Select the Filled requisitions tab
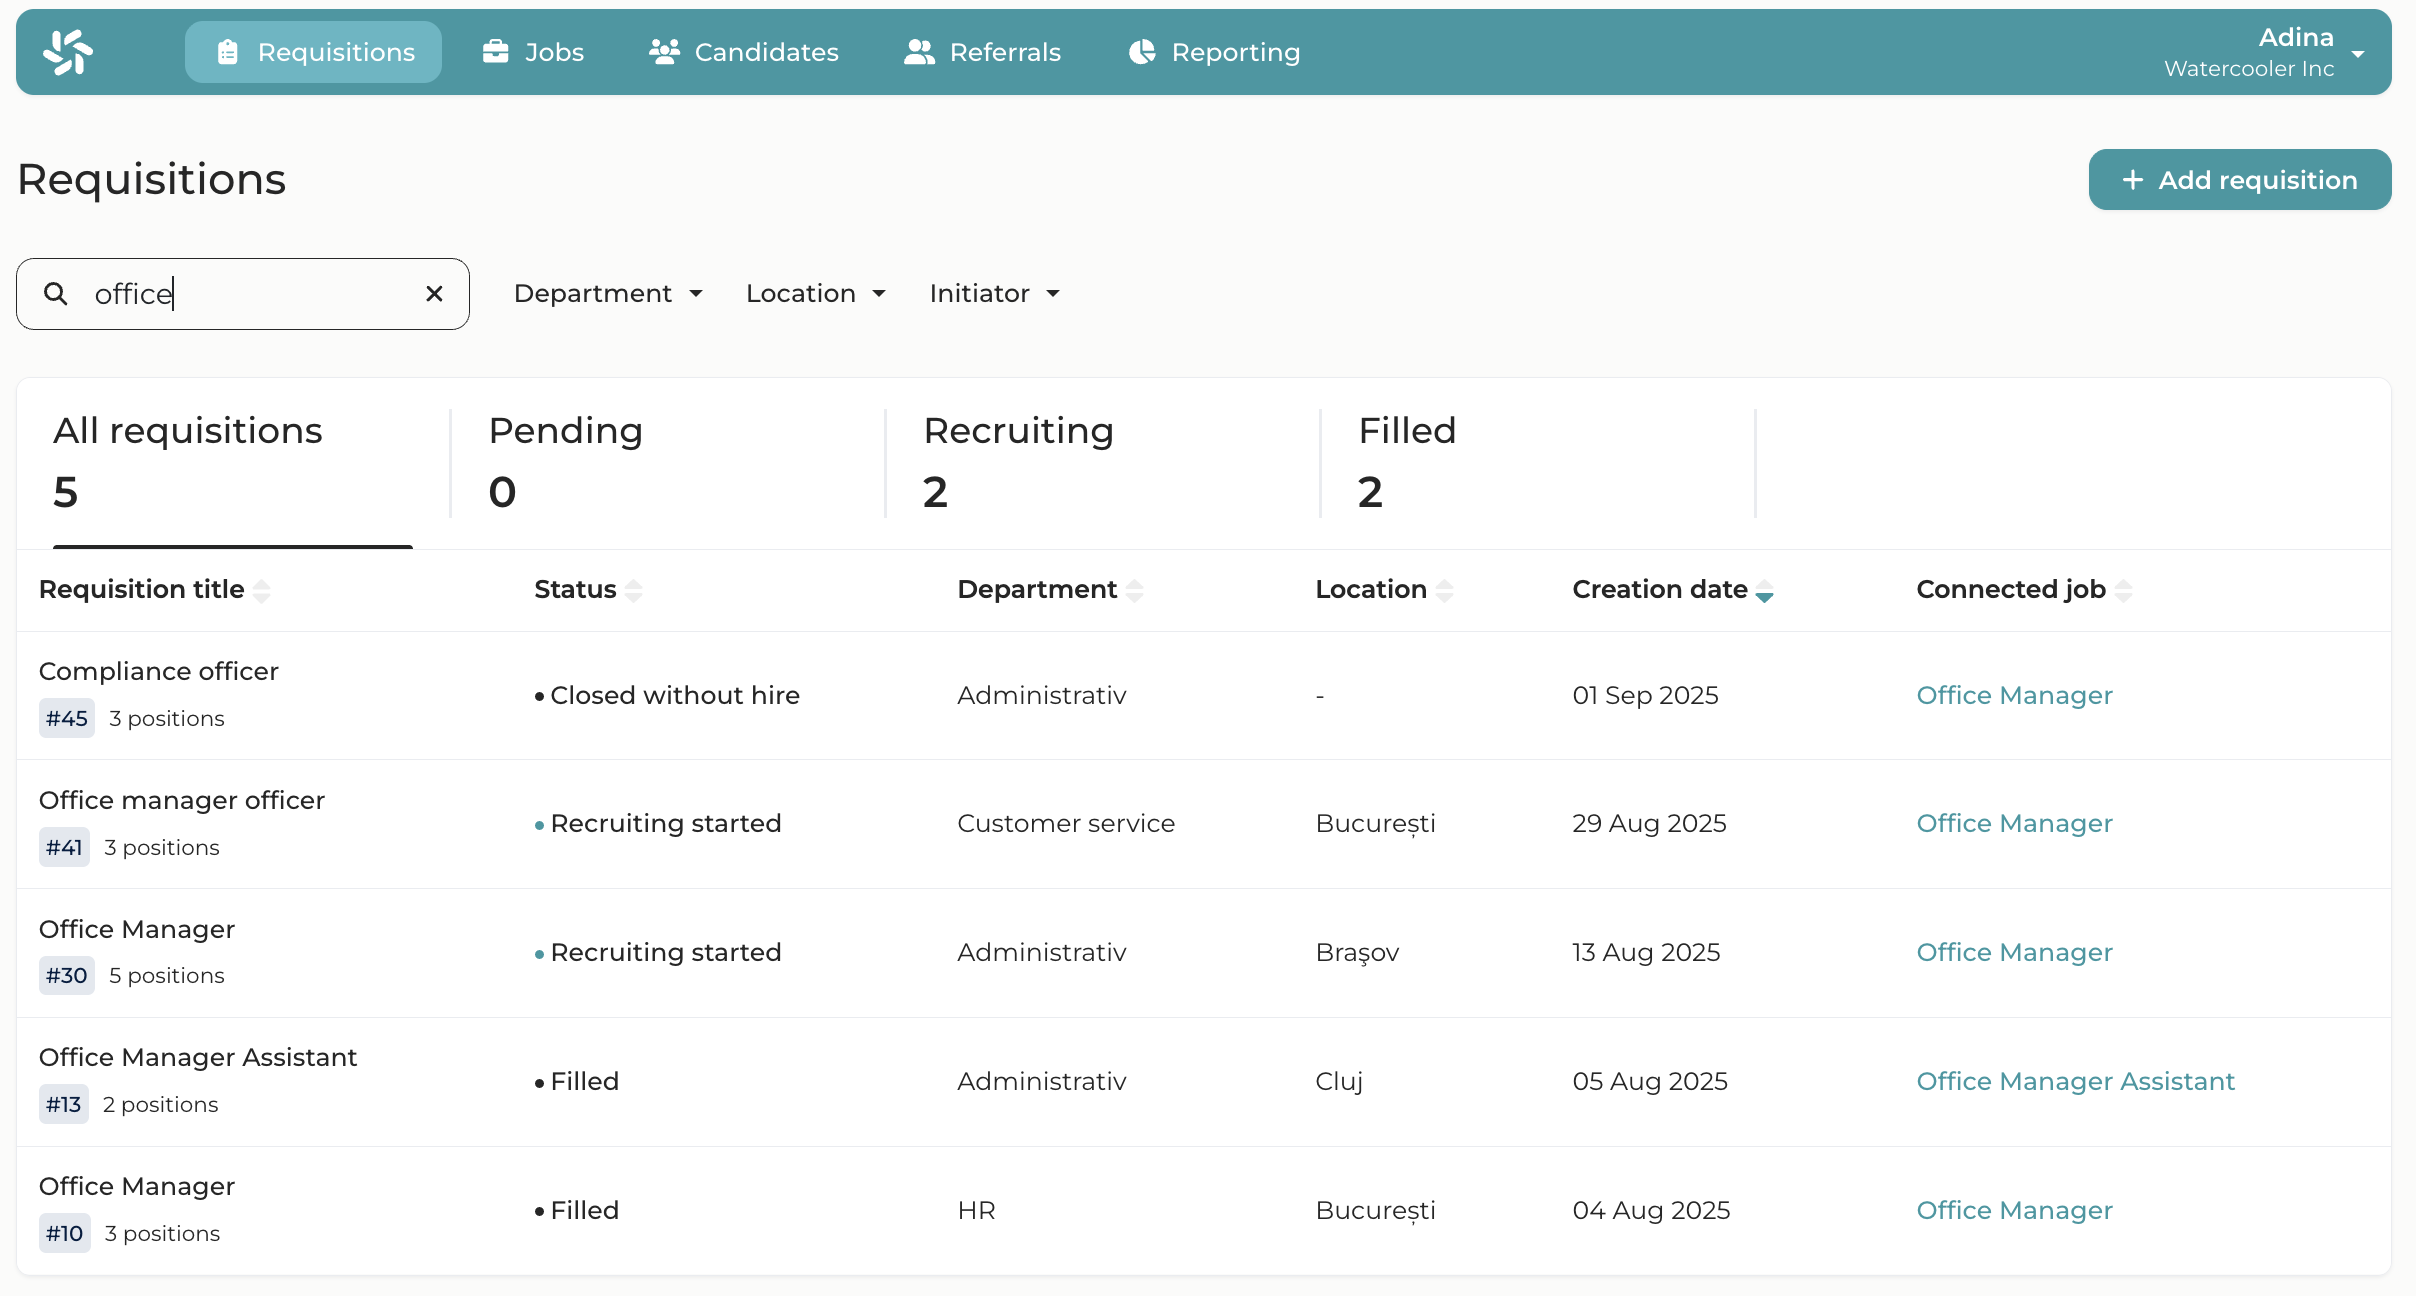 pyautogui.click(x=1406, y=462)
